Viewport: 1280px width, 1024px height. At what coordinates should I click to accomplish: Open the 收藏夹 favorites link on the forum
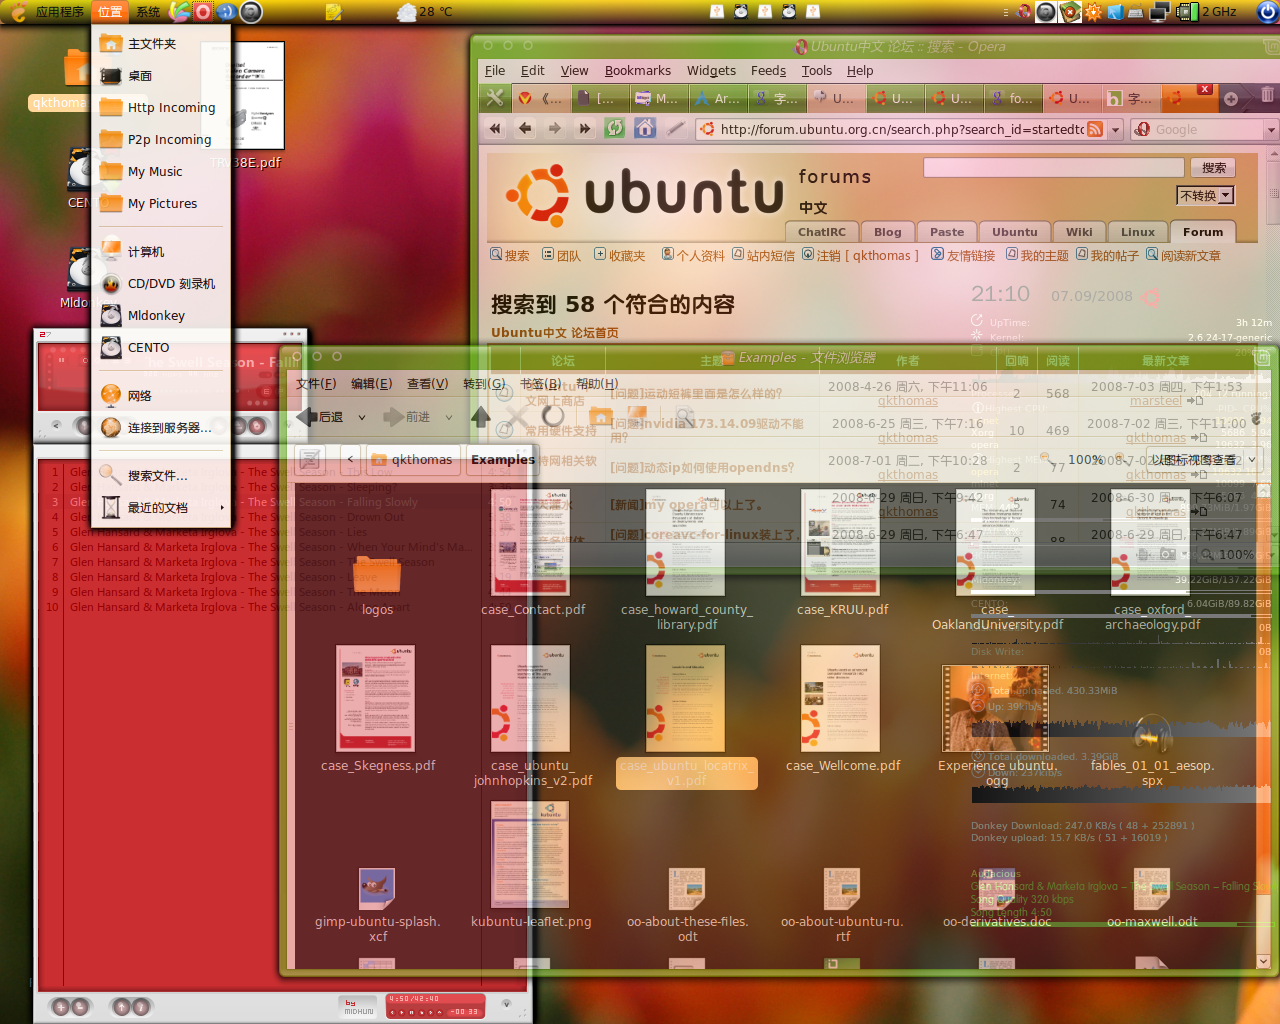coord(620,256)
